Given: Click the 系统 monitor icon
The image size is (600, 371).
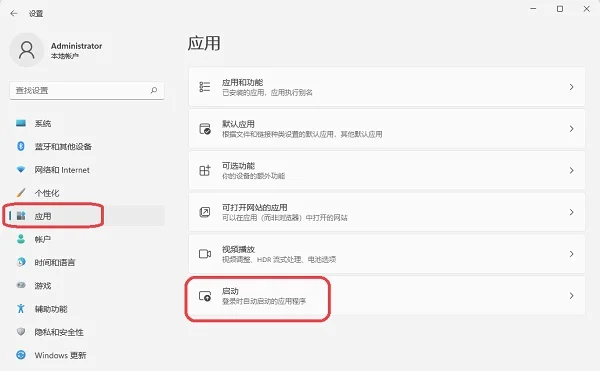Looking at the screenshot, I should (21, 123).
